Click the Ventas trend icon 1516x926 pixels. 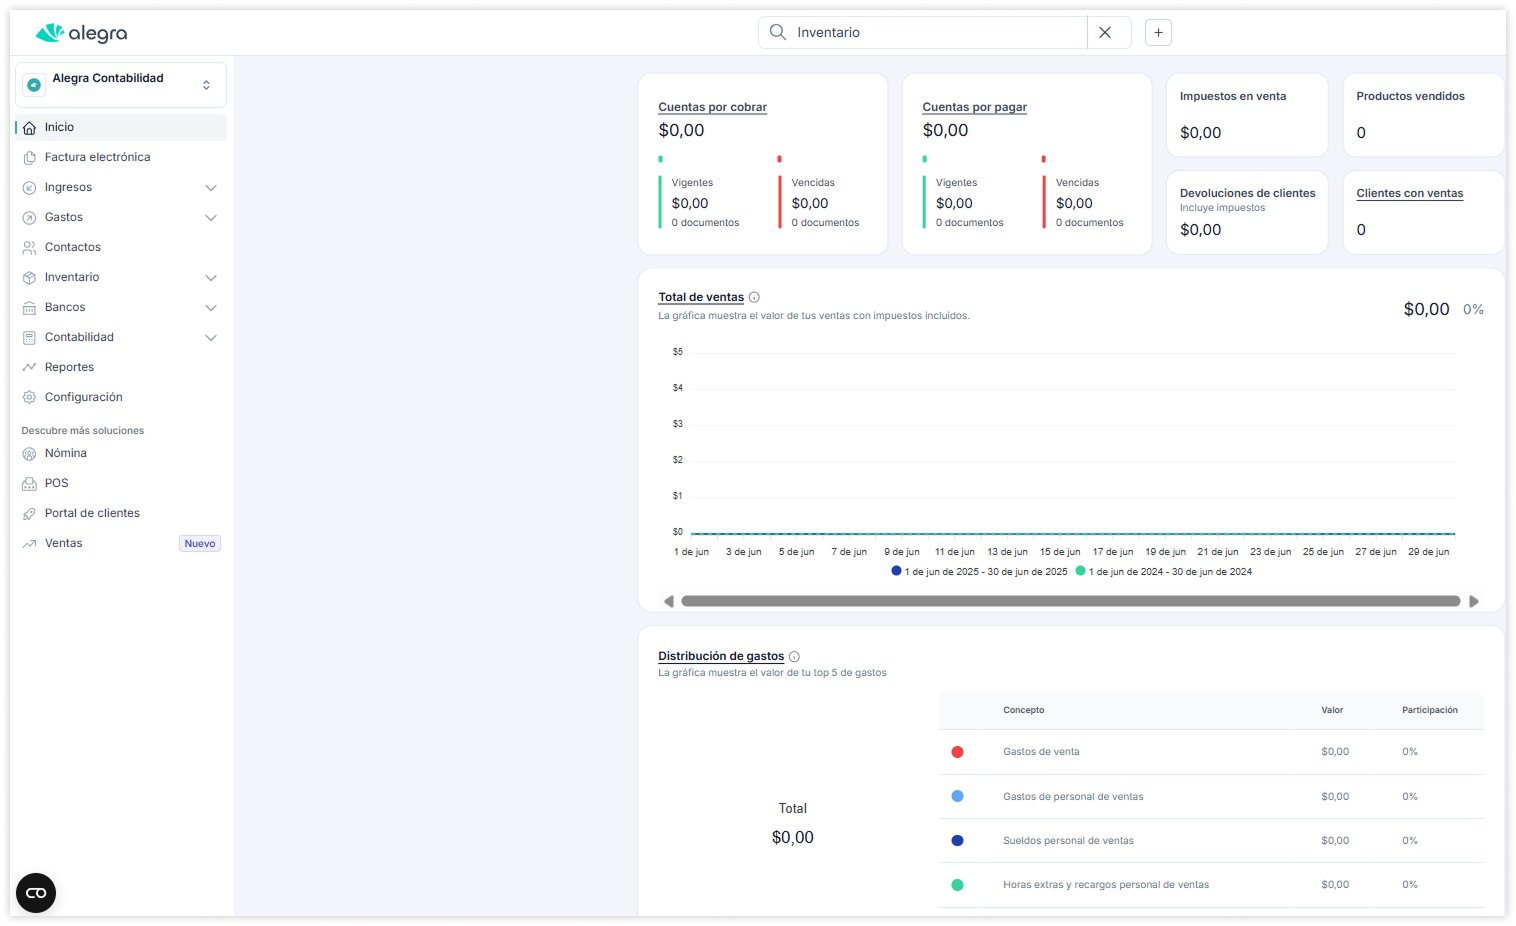pyautogui.click(x=29, y=544)
